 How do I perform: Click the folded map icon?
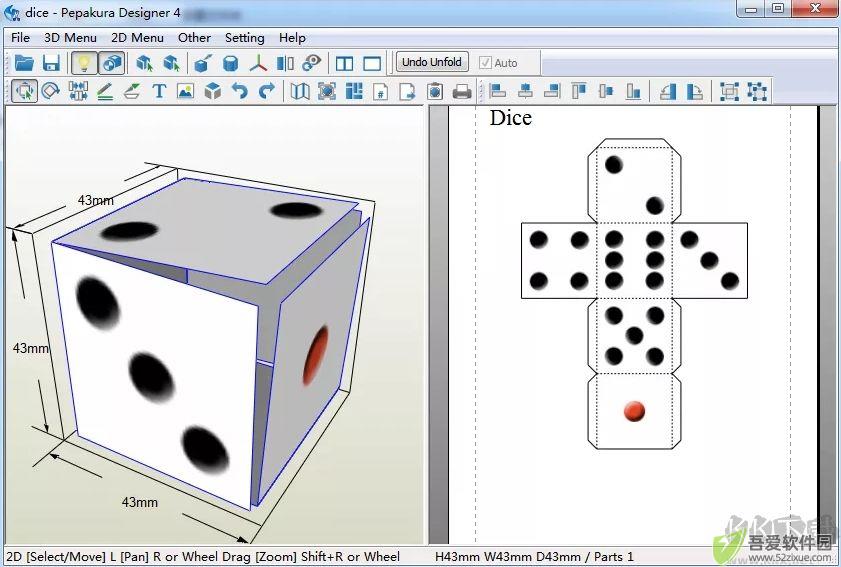pyautogui.click(x=300, y=91)
